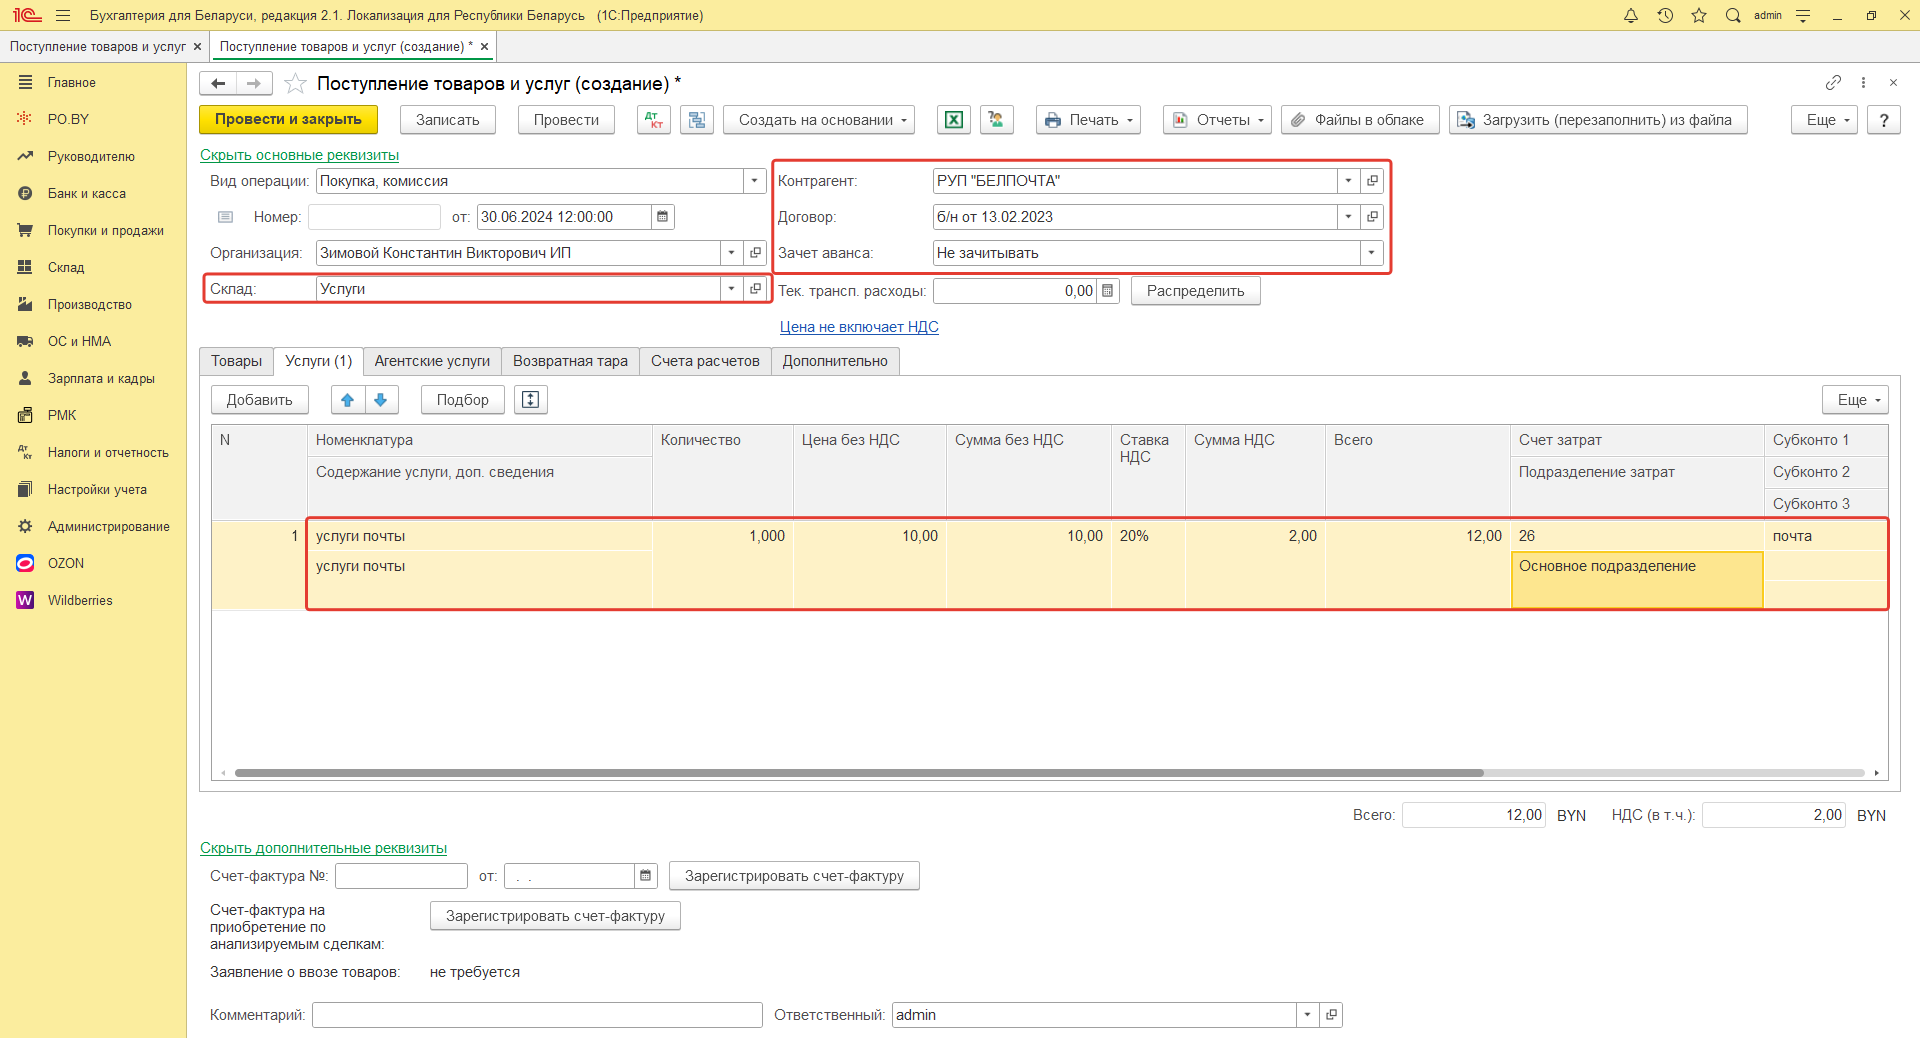Expand Организация dropdown list
Image resolution: width=1920 pixels, height=1038 pixels.
(x=732, y=253)
